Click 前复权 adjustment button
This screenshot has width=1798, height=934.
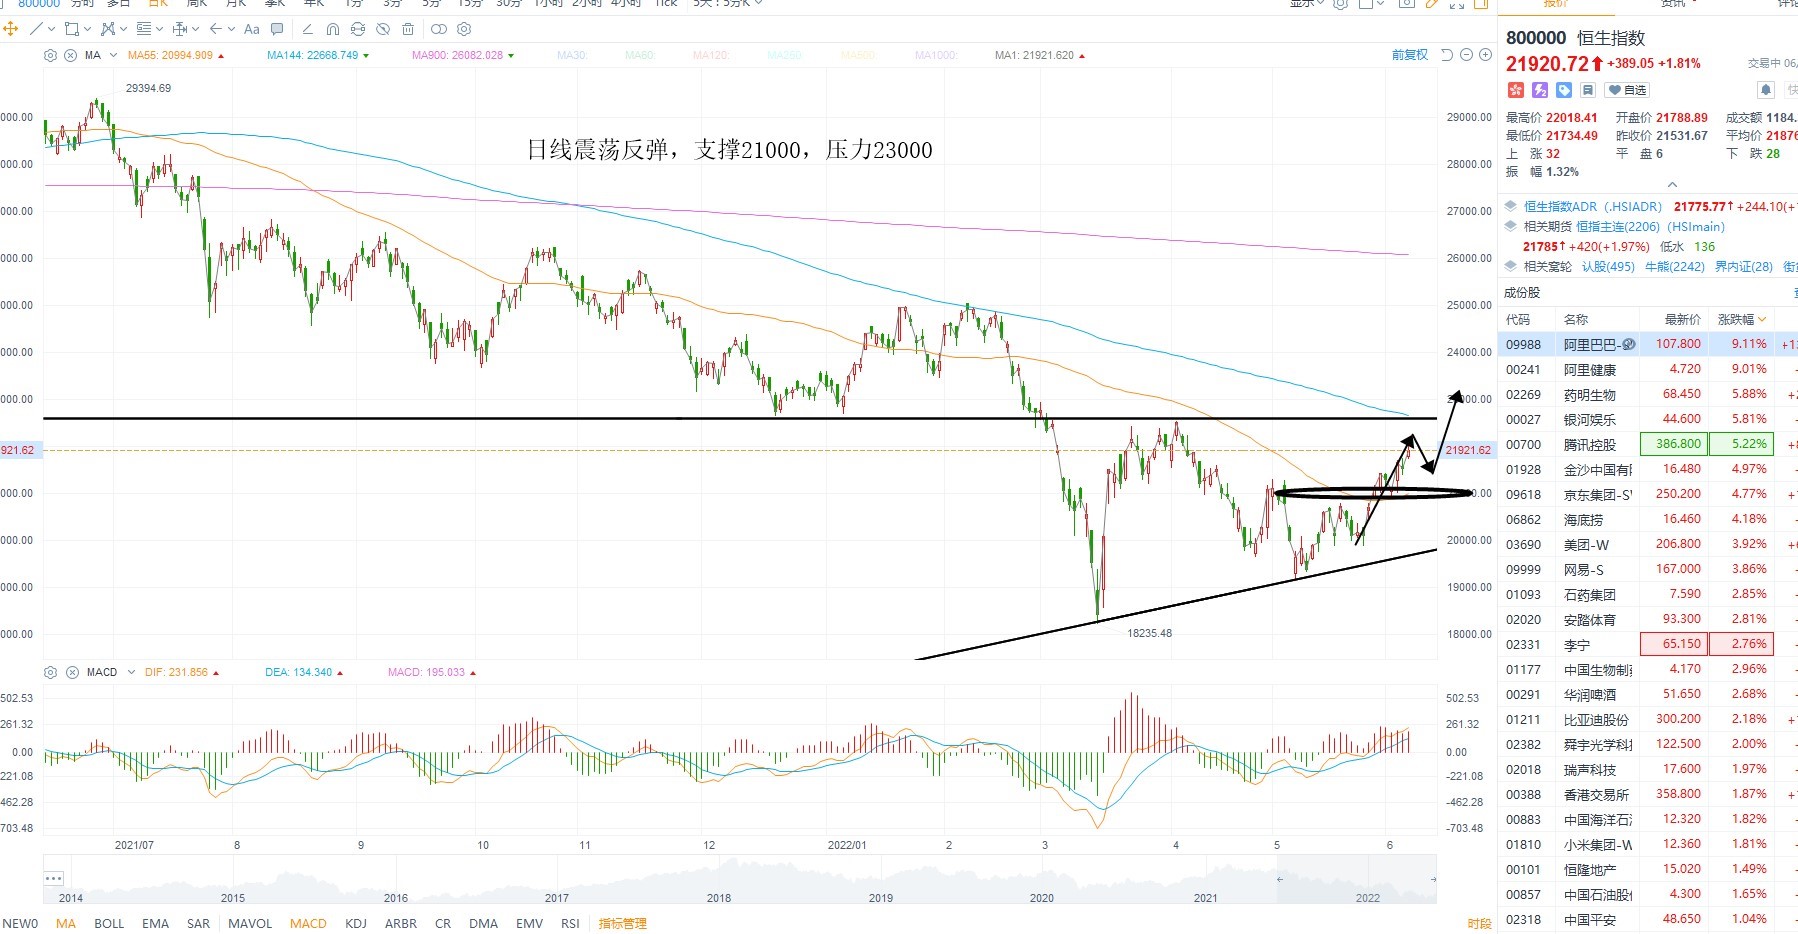point(1410,55)
